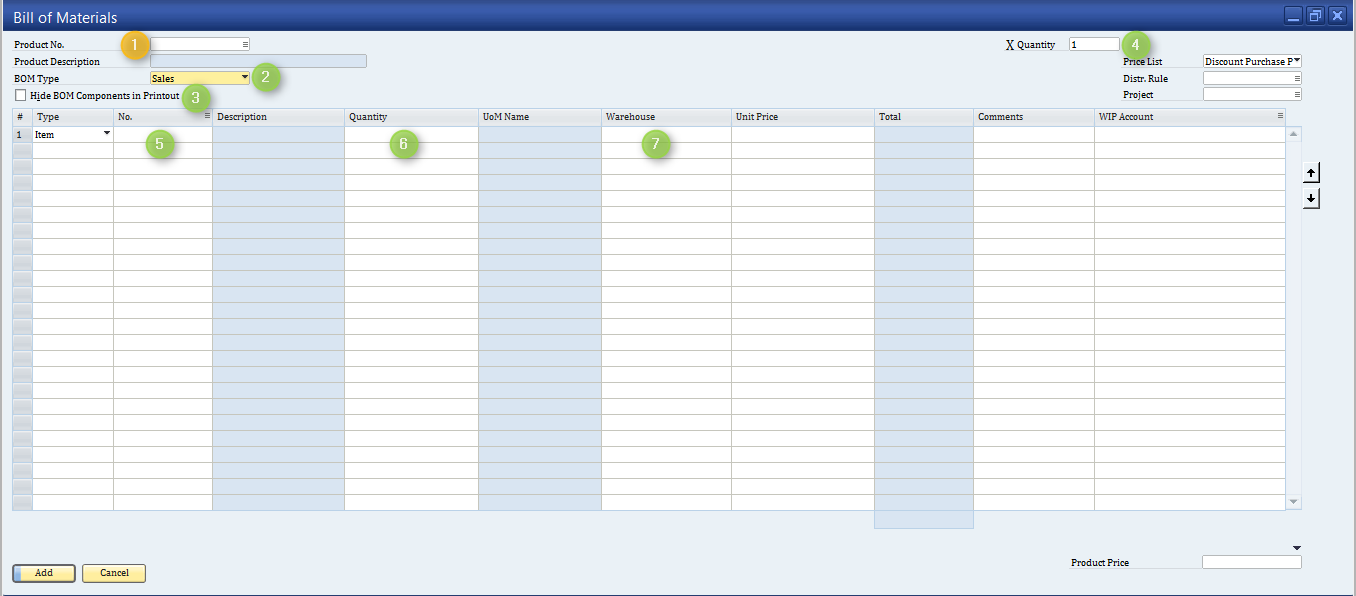Image resolution: width=1356 pixels, height=596 pixels.
Task: Move the selected row down using the down arrow
Action: pos(1311,198)
